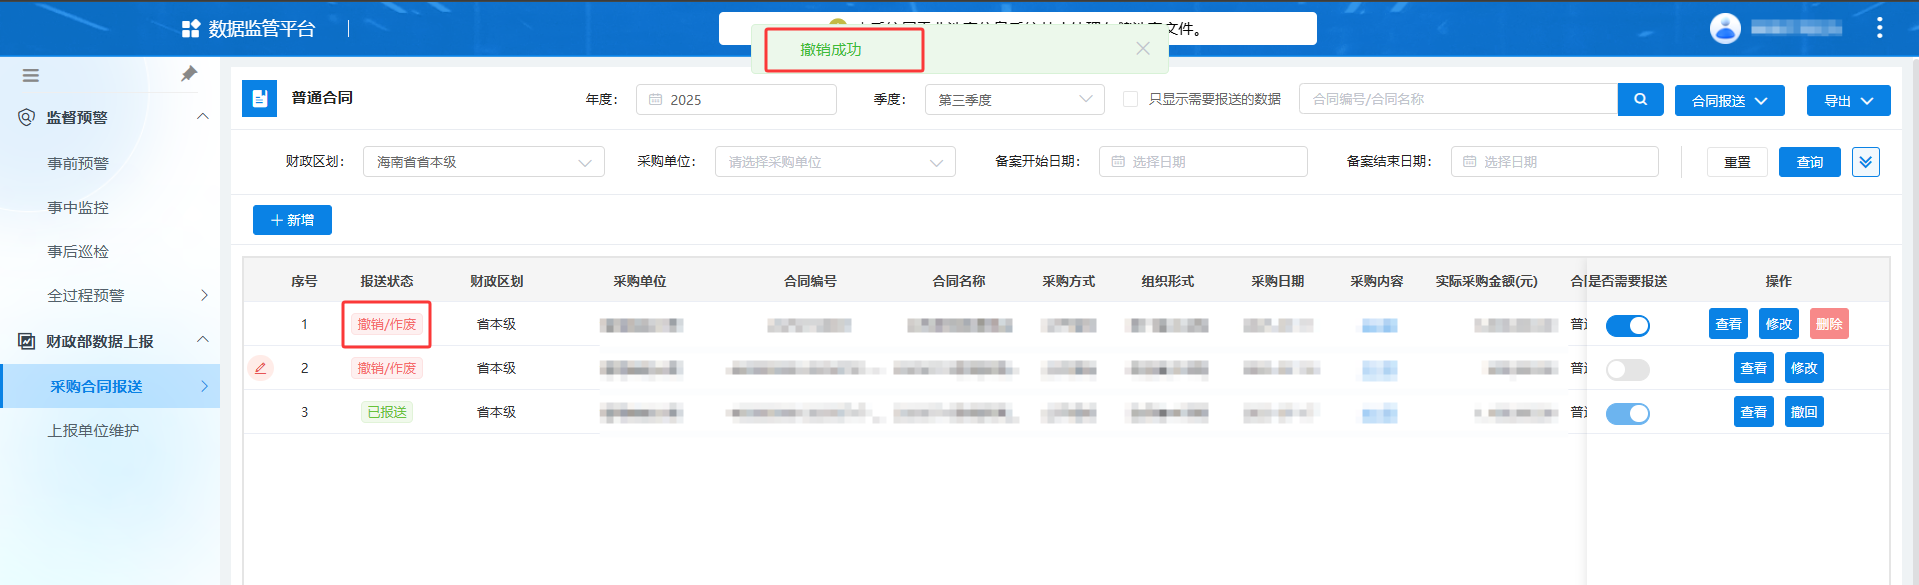Click the 新增 button

click(x=292, y=220)
